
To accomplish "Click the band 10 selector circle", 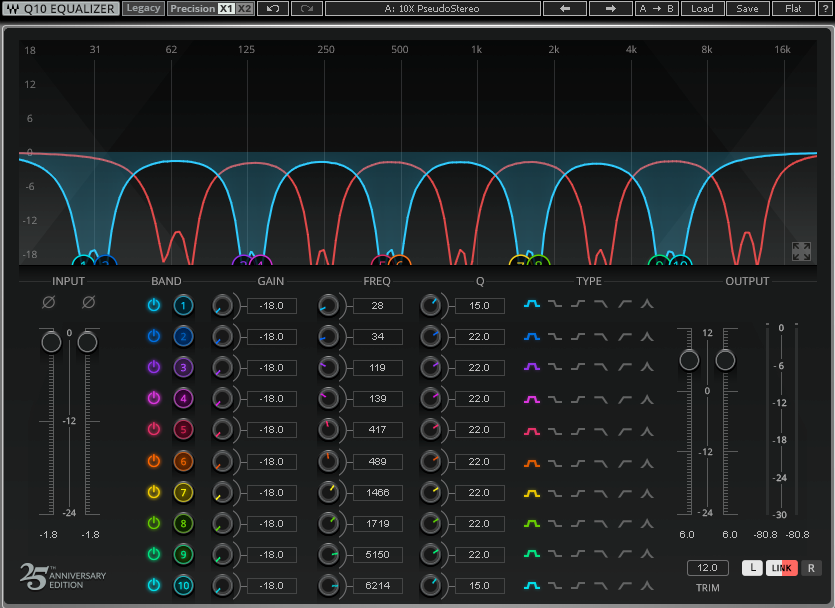I will pos(183,586).
